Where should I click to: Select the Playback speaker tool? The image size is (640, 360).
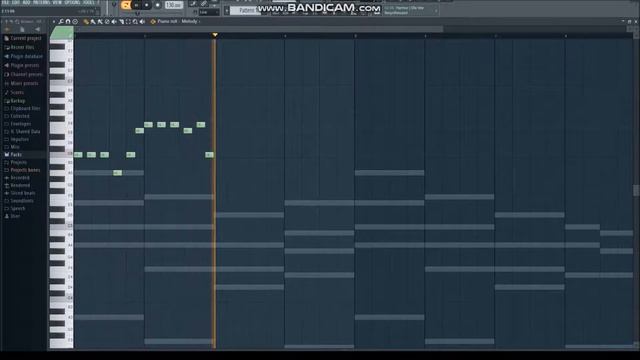(142, 22)
